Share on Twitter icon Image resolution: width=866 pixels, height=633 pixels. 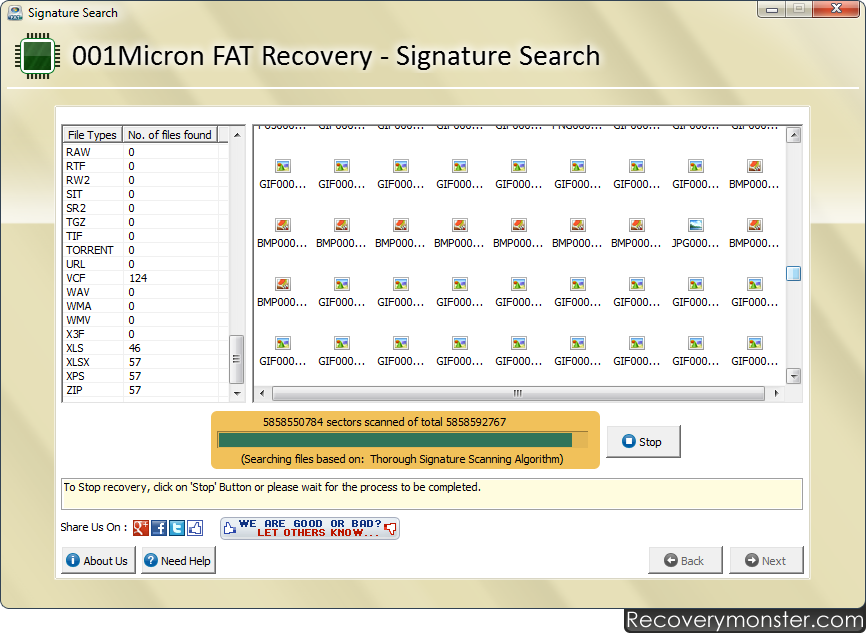(x=177, y=528)
